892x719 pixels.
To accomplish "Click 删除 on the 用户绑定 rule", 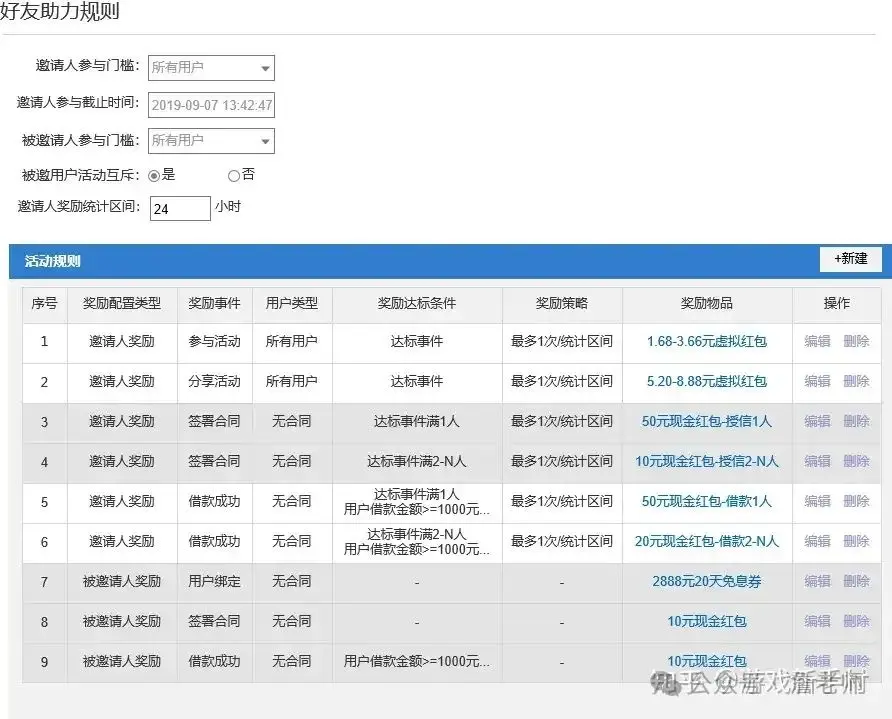I will pos(858,582).
